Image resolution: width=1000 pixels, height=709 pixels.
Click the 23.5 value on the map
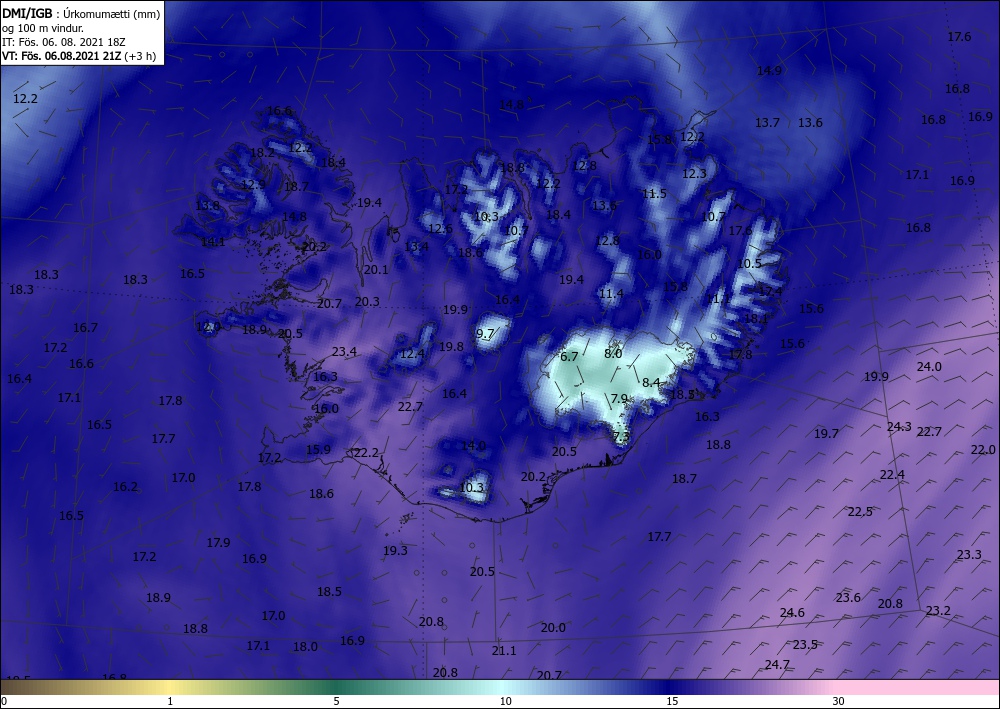click(x=805, y=645)
